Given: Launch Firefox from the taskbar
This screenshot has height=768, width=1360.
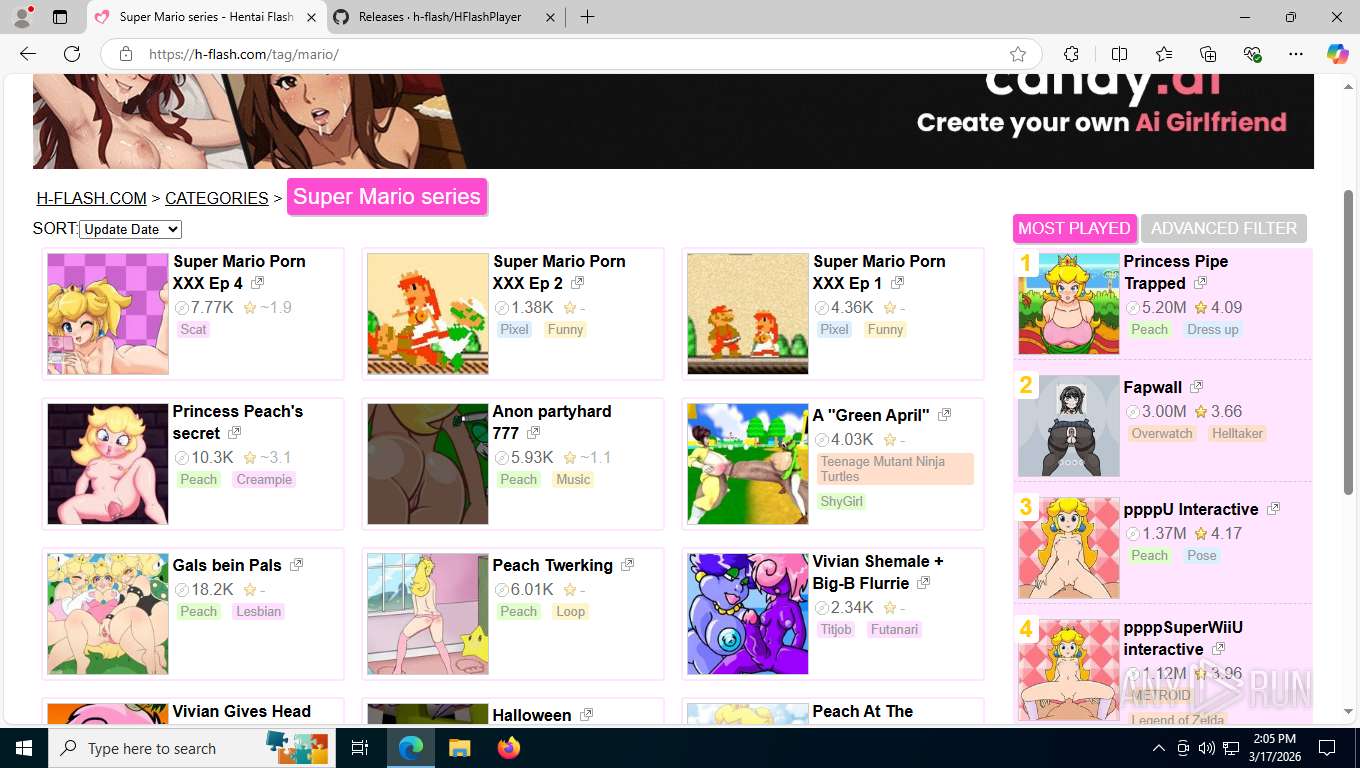Looking at the screenshot, I should point(509,748).
